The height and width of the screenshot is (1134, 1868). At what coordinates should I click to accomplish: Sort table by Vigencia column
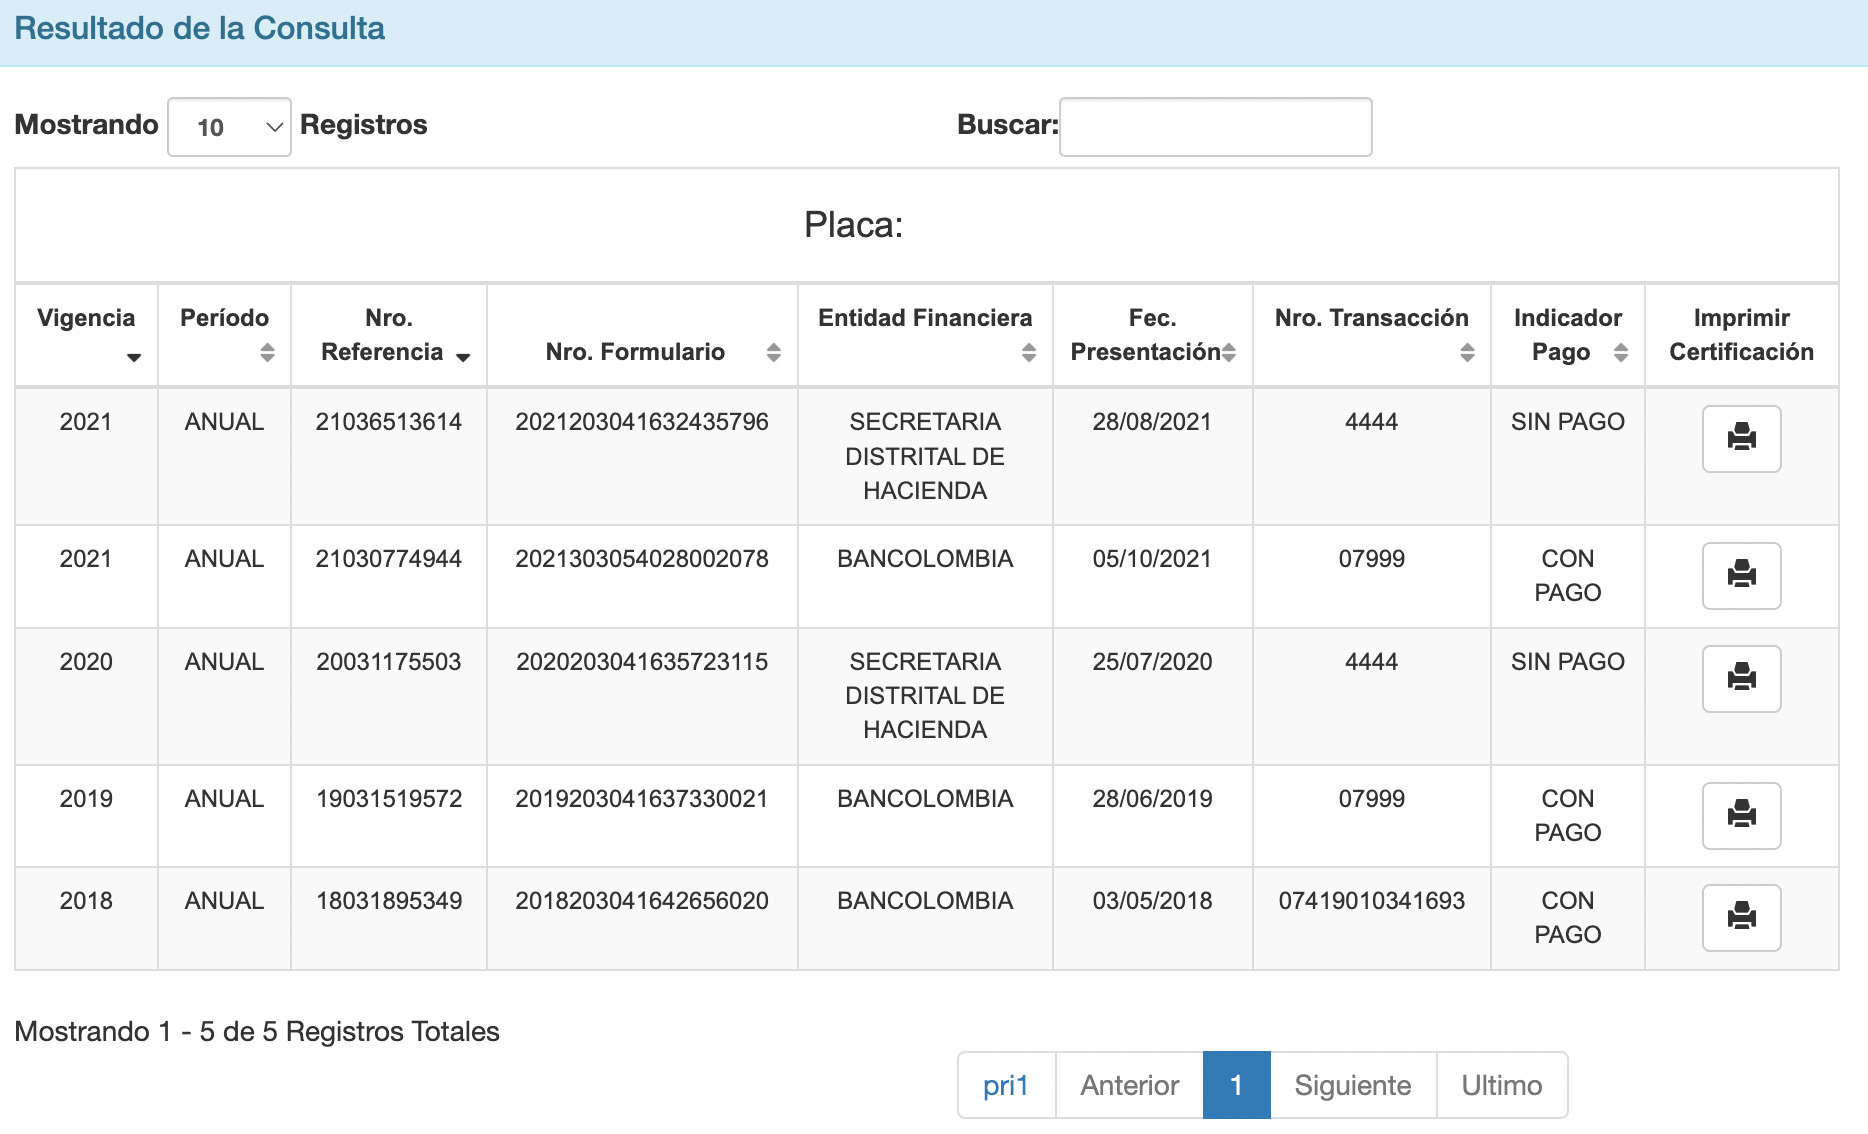[86, 334]
